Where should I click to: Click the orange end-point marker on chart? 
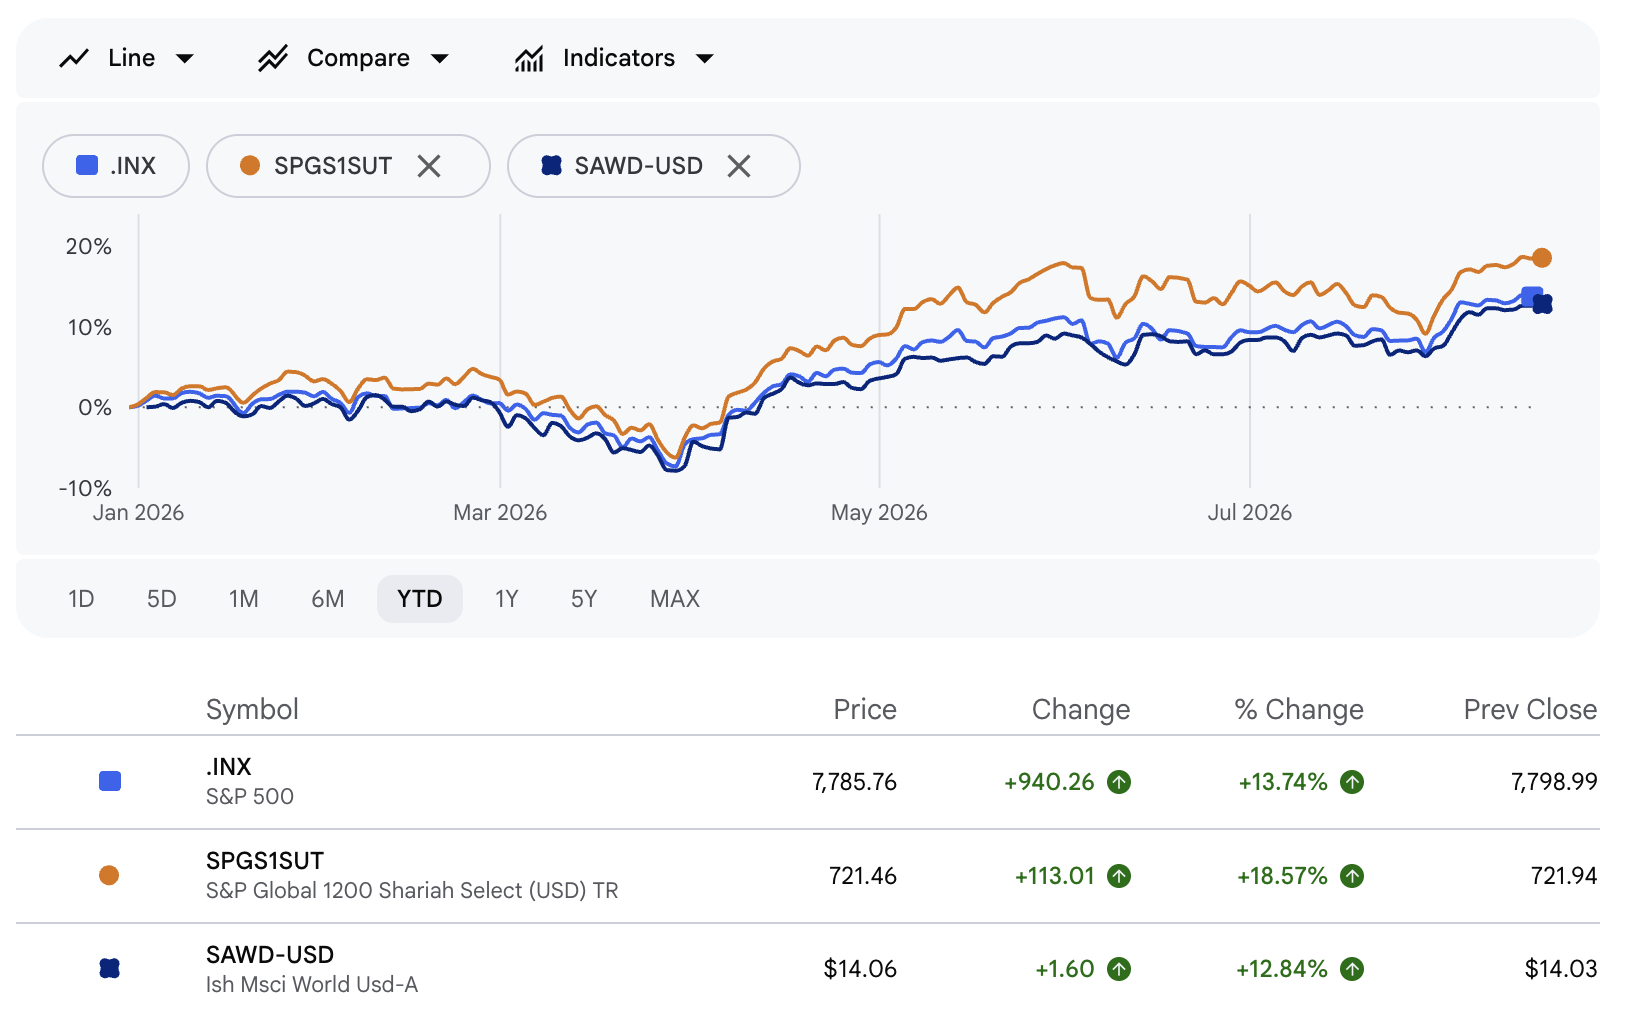pyautogui.click(x=1542, y=258)
